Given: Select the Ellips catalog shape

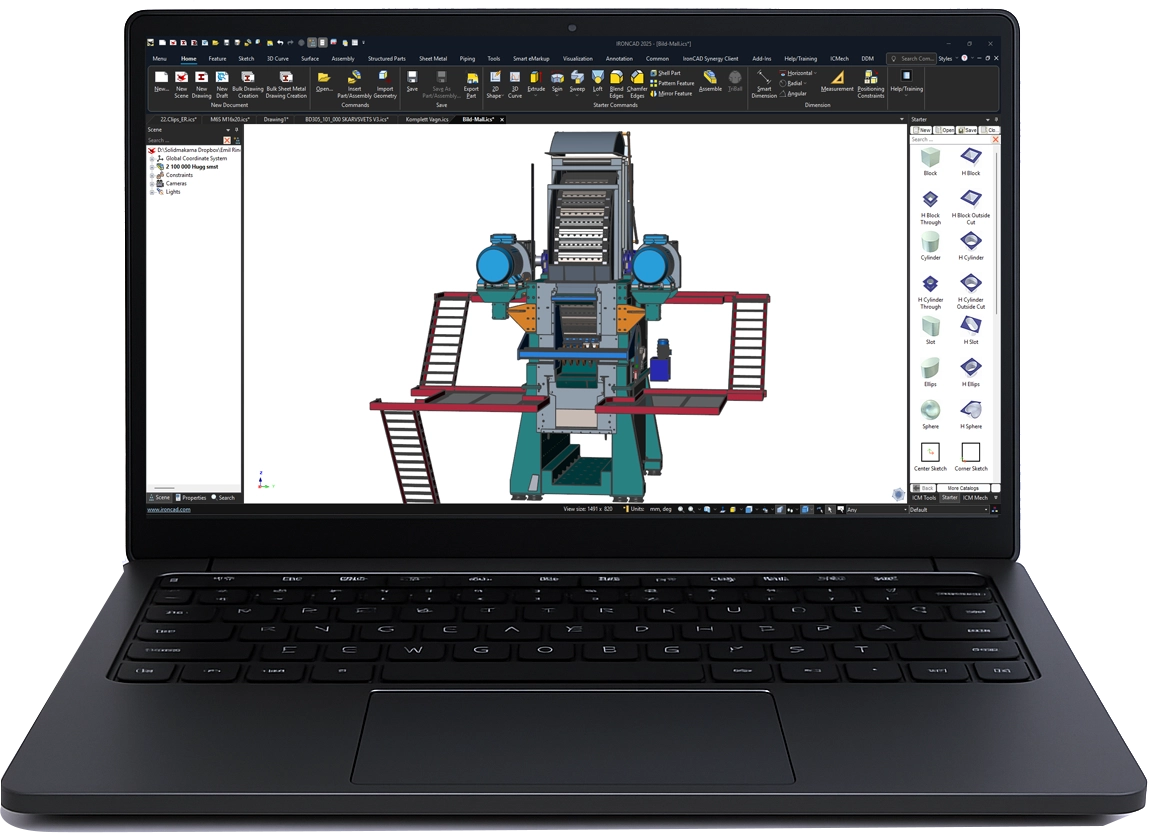Looking at the screenshot, I should coord(930,368).
